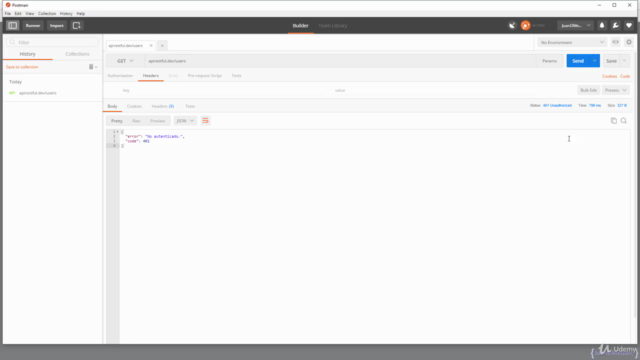Open the Edit menu
This screenshot has height=360, width=640.
tap(18, 13)
